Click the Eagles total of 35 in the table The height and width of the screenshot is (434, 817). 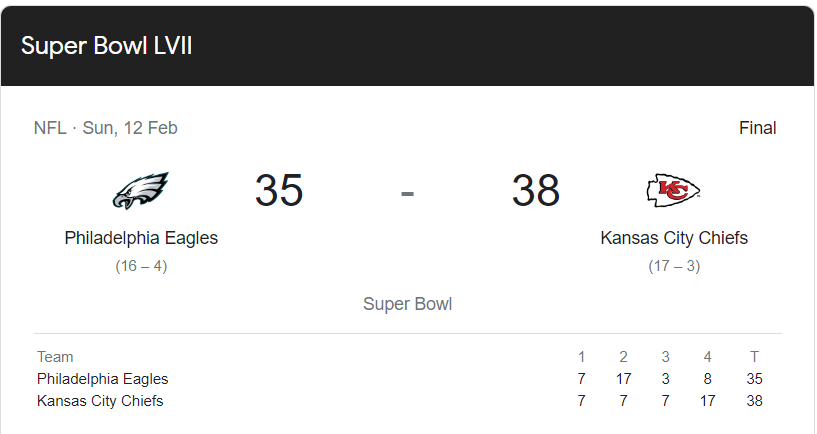(754, 379)
